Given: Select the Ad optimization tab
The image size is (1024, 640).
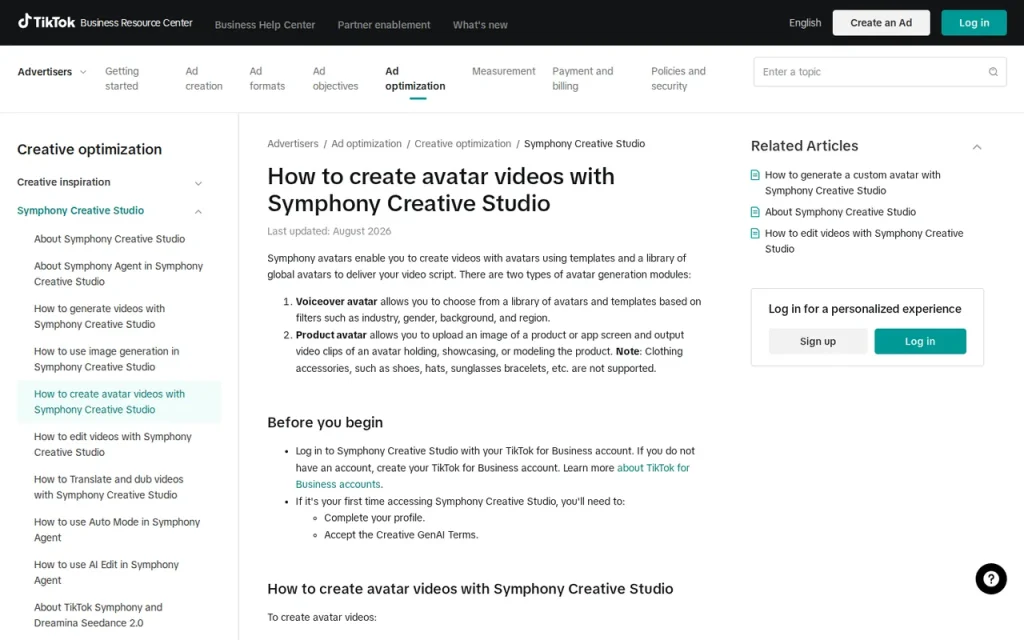Looking at the screenshot, I should coord(415,78).
